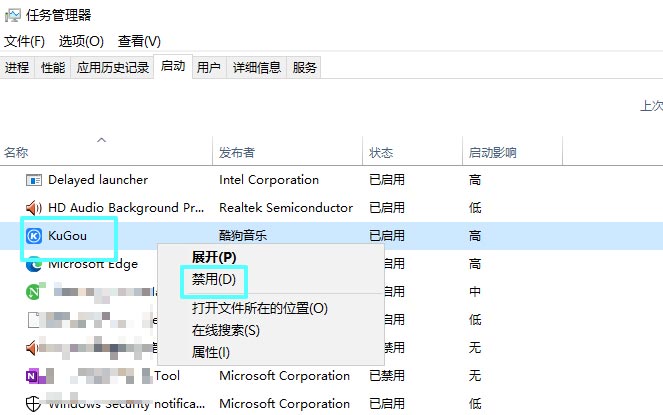This screenshot has height=415, width=663.
Task: Switch to the 详细信息 tab
Action: [257, 67]
